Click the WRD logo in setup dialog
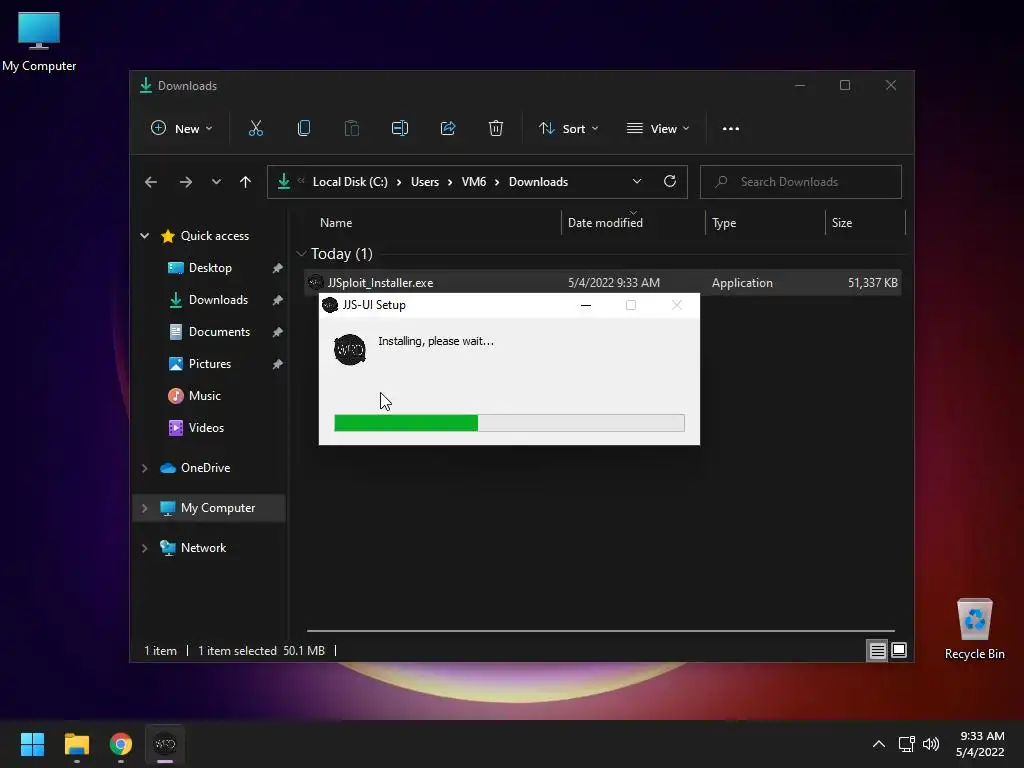The height and width of the screenshot is (768, 1024). [350, 350]
